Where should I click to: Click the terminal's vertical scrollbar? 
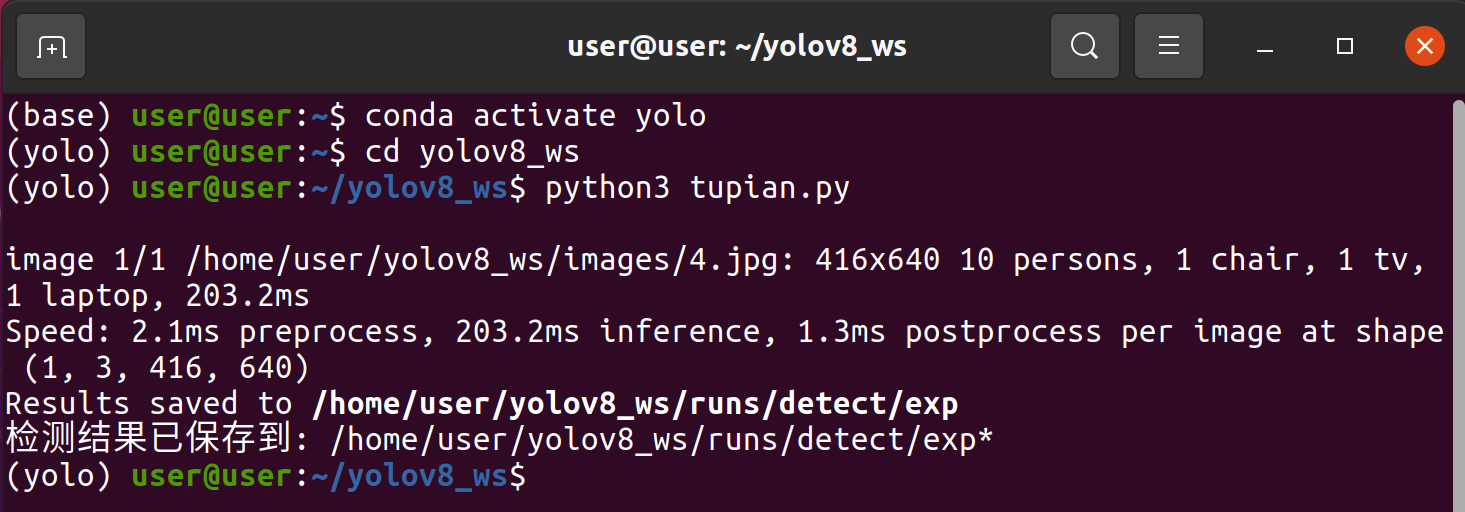(x=1458, y=302)
